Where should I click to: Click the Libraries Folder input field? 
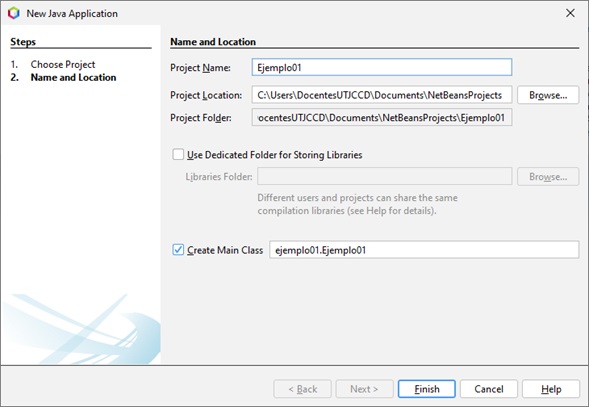[385, 176]
